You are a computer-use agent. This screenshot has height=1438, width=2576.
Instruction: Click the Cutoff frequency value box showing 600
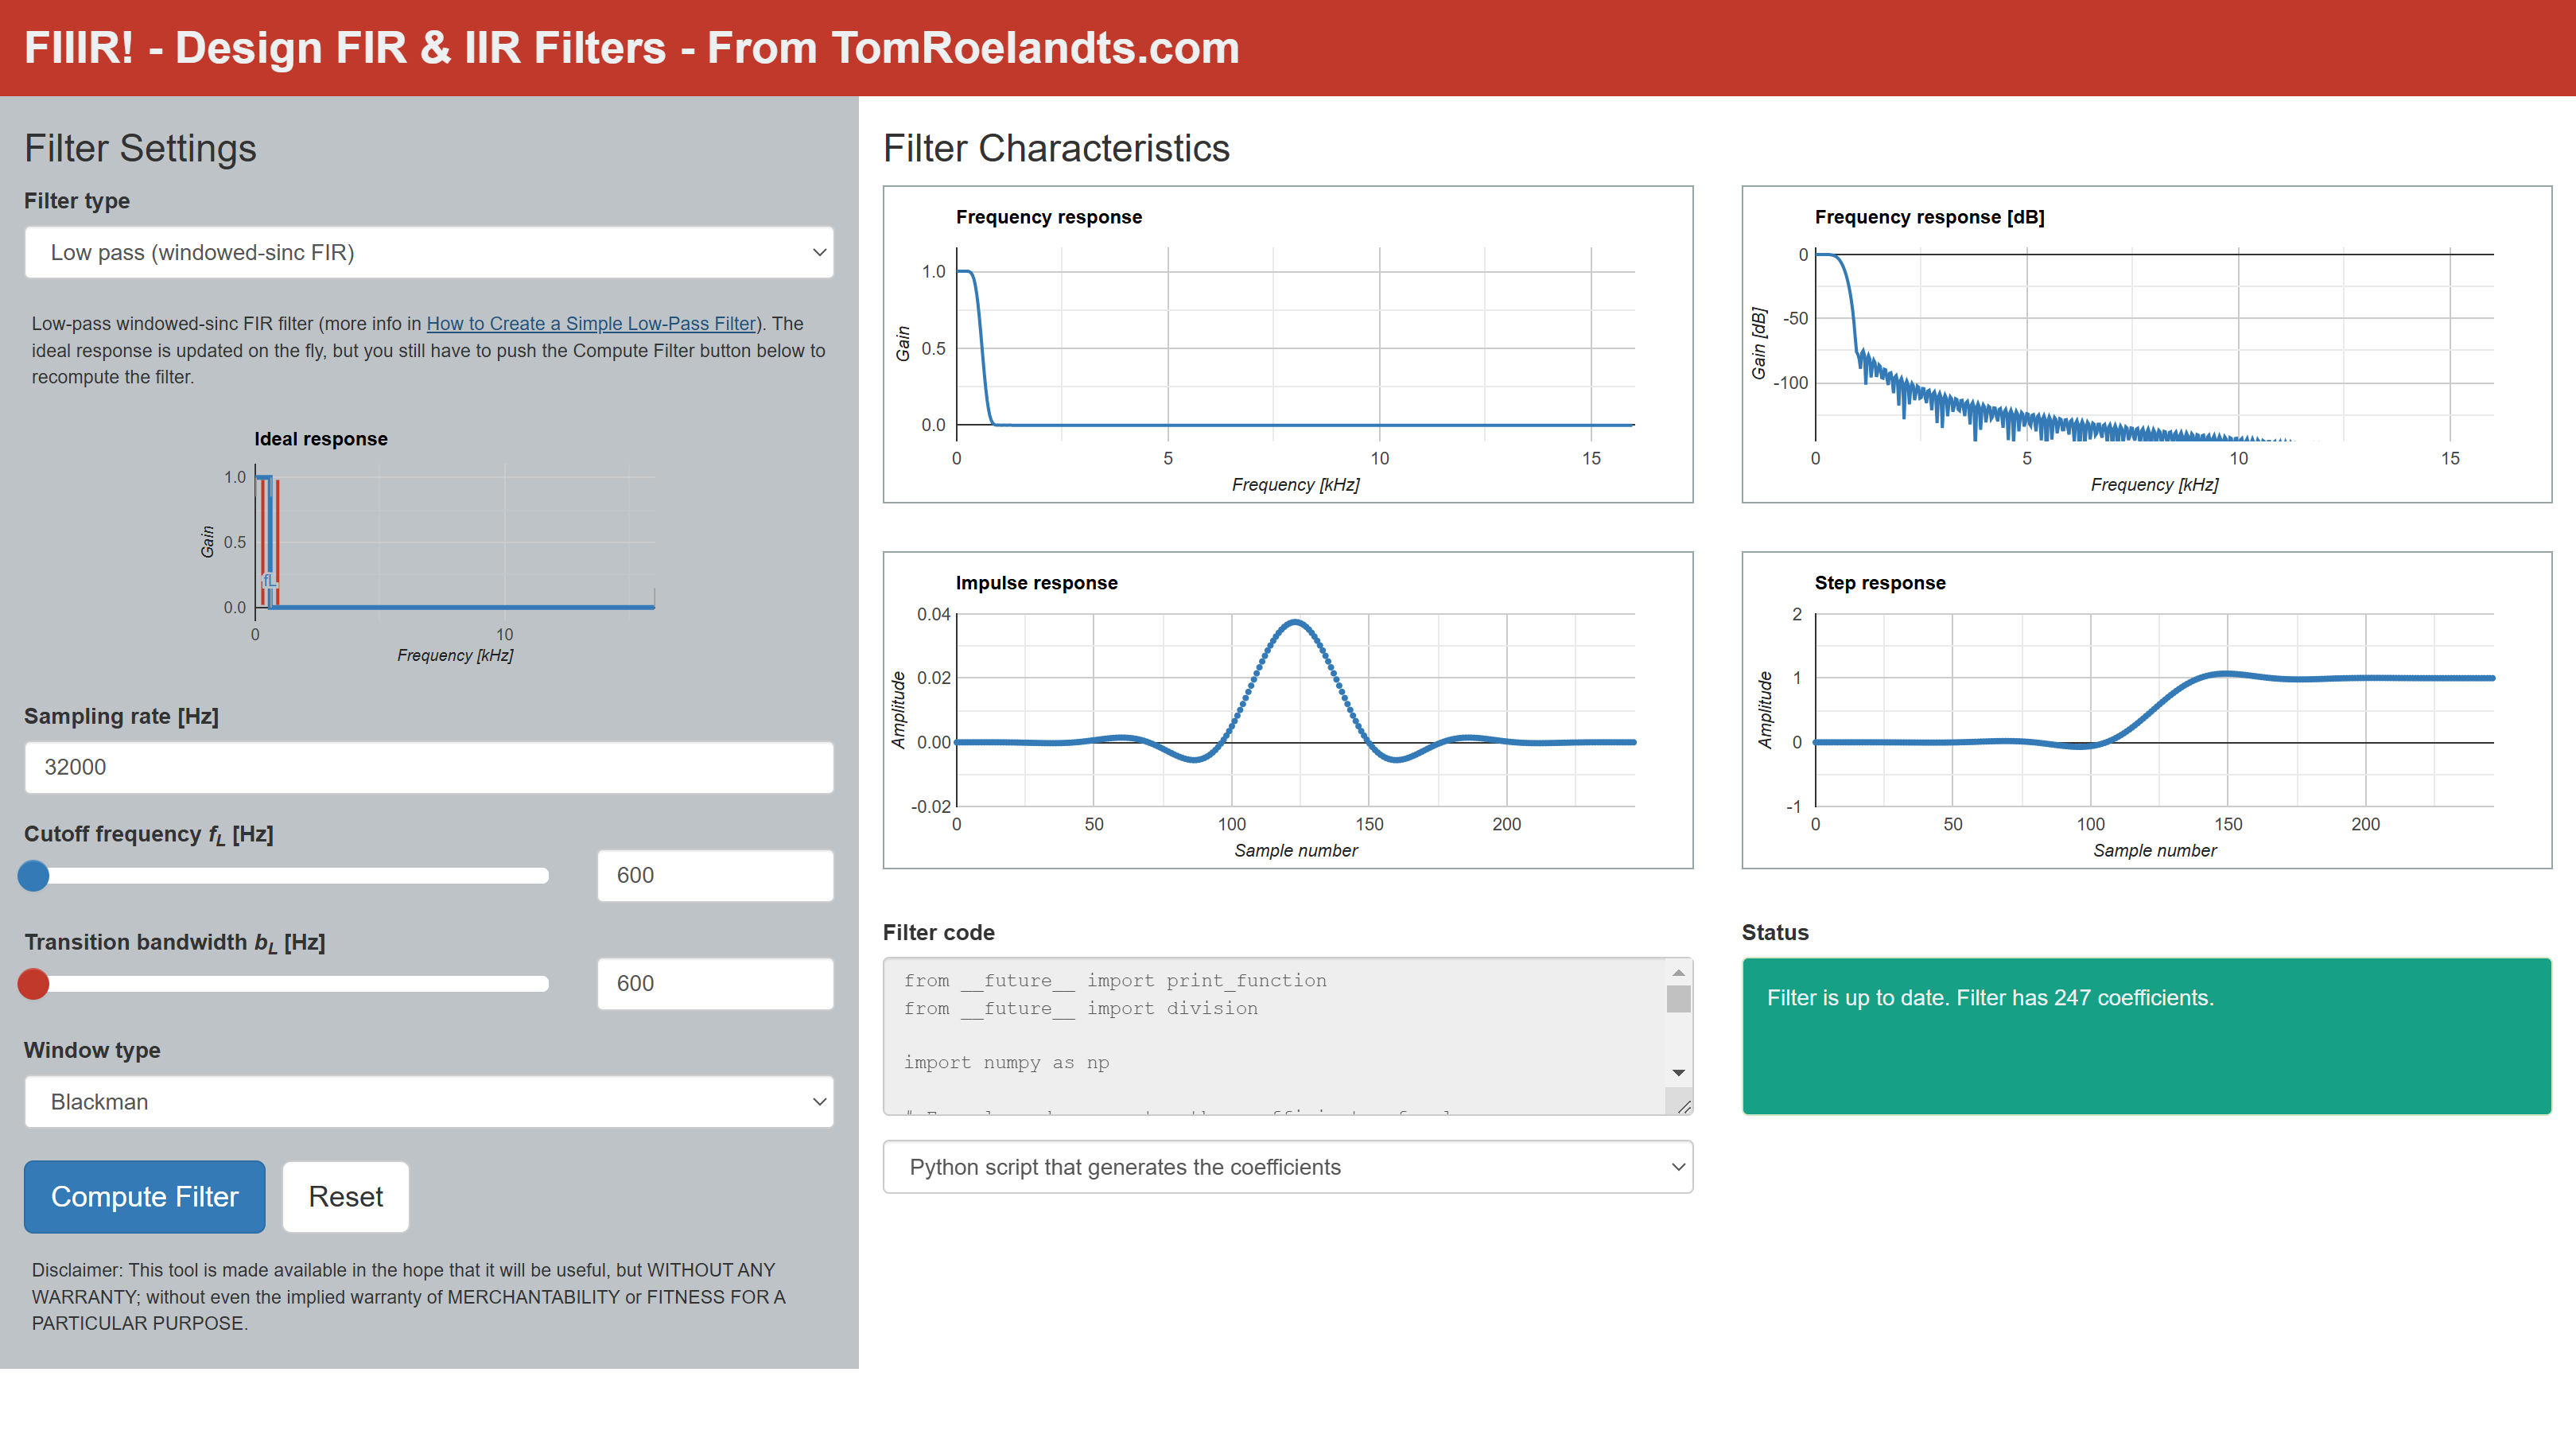[714, 875]
